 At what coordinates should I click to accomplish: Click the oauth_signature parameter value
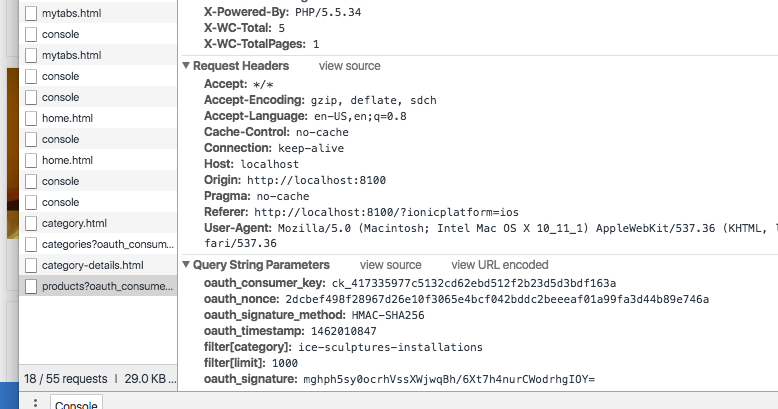pos(449,379)
